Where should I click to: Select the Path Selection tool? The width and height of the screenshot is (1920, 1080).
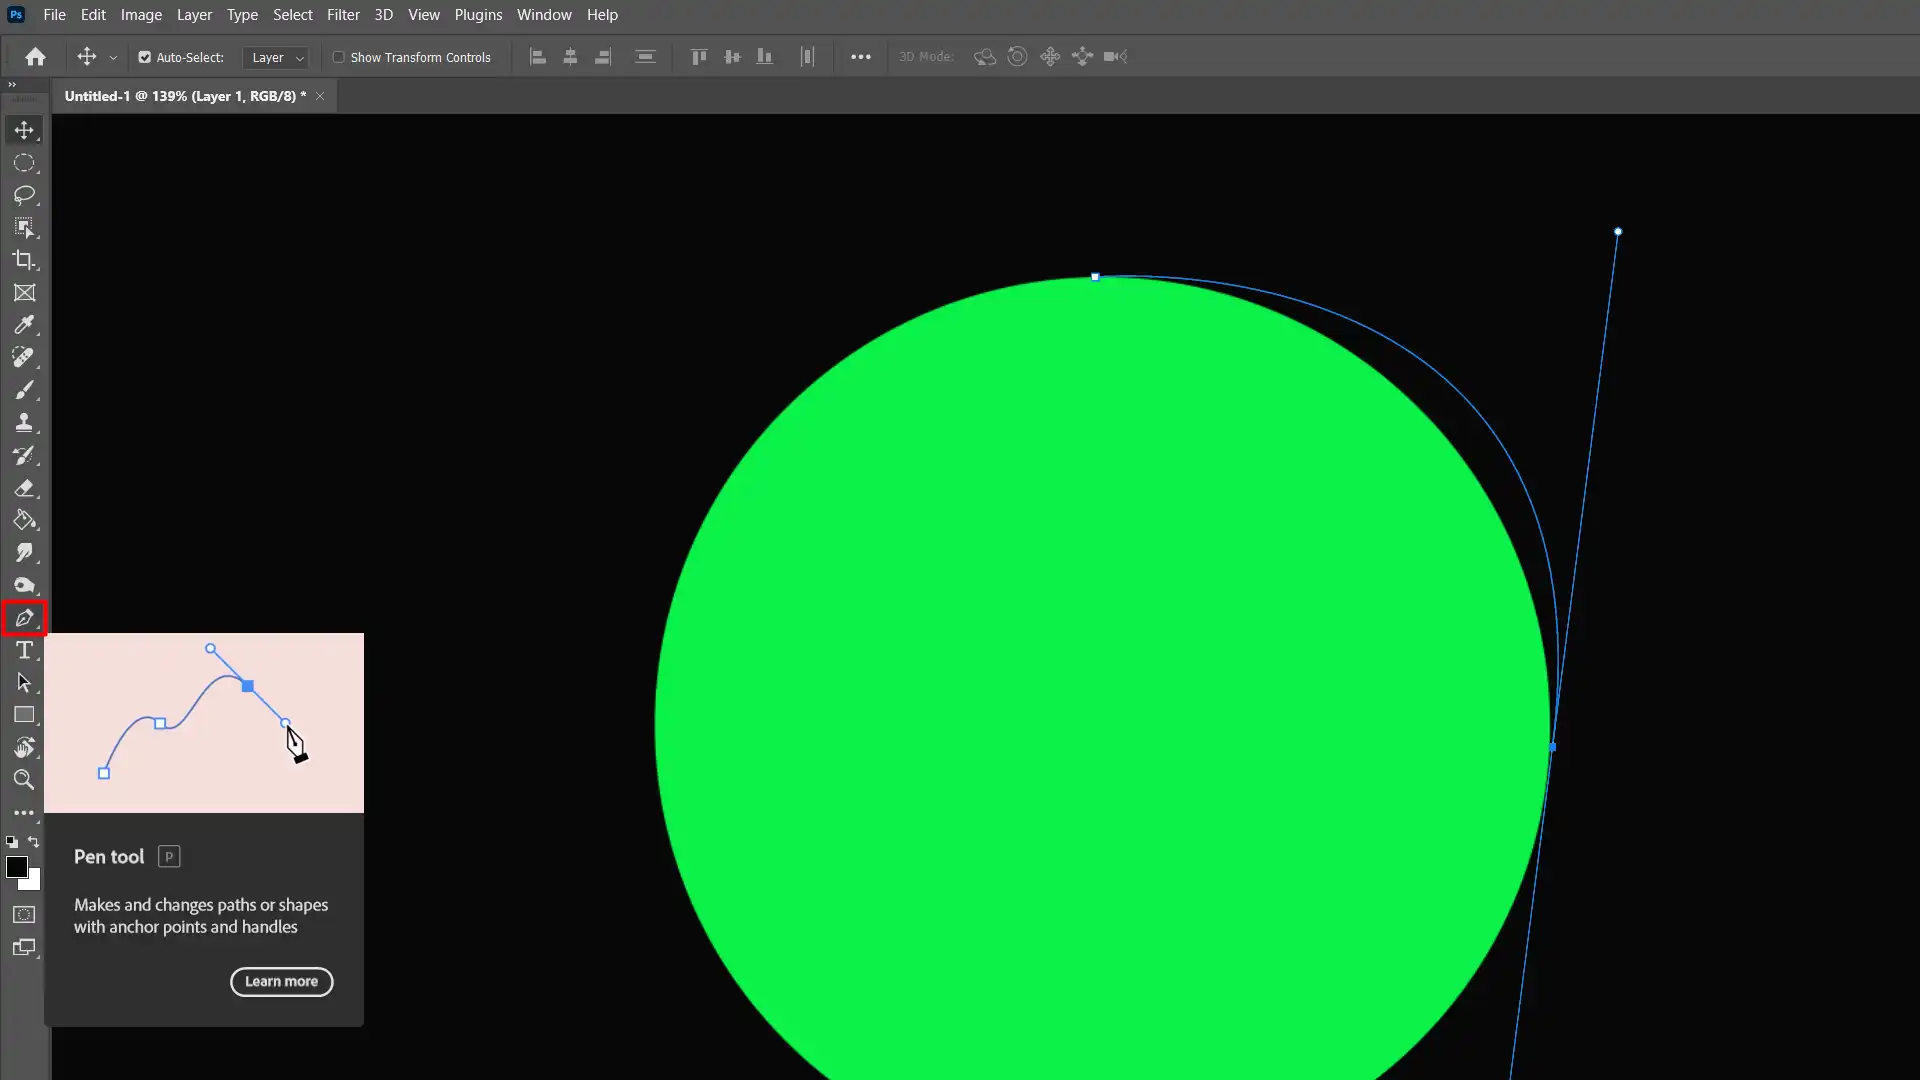coord(24,683)
